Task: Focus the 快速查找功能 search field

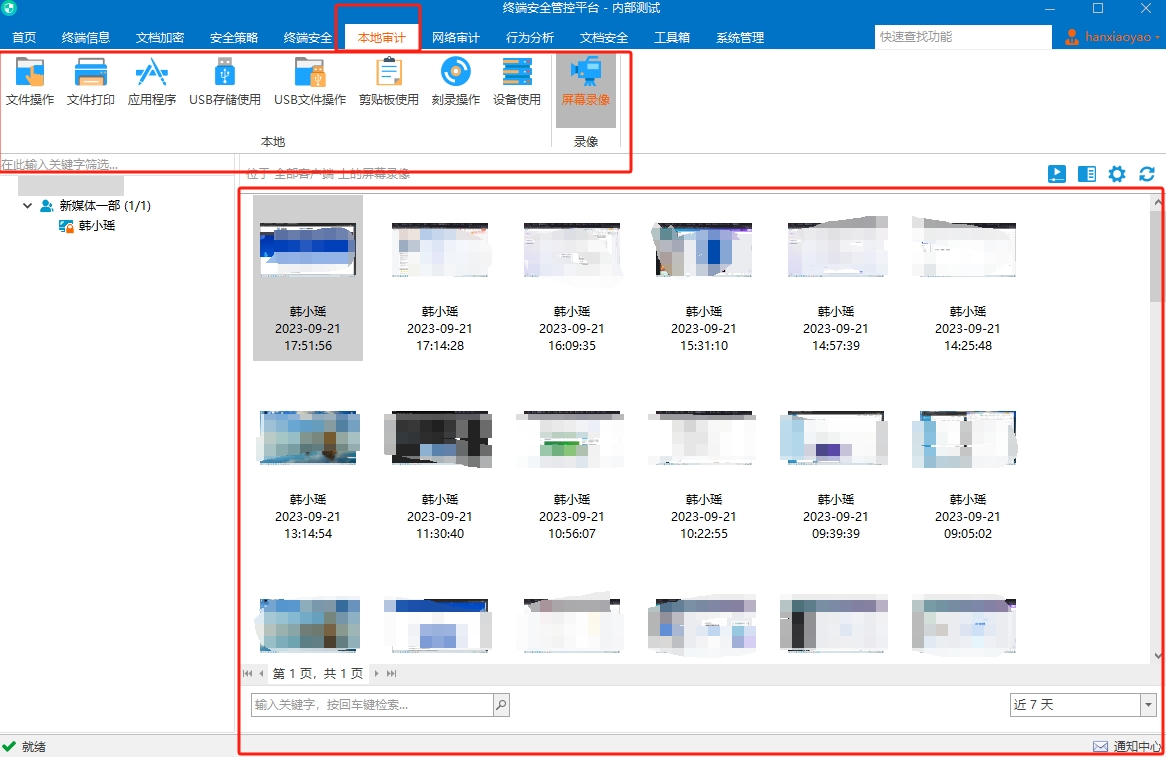Action: (x=963, y=36)
